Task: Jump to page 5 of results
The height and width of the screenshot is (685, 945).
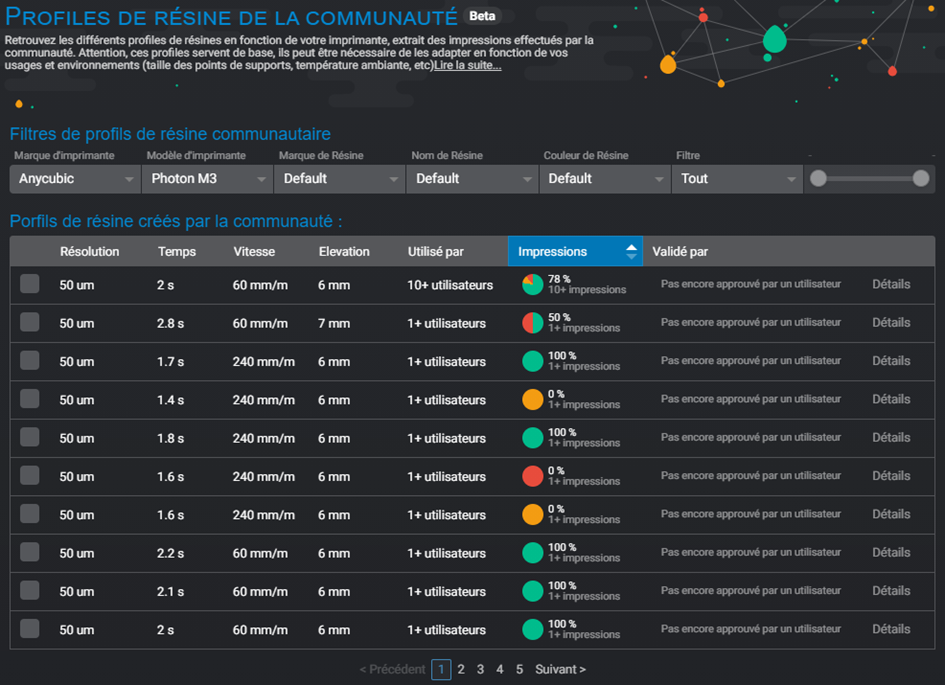Action: (520, 669)
